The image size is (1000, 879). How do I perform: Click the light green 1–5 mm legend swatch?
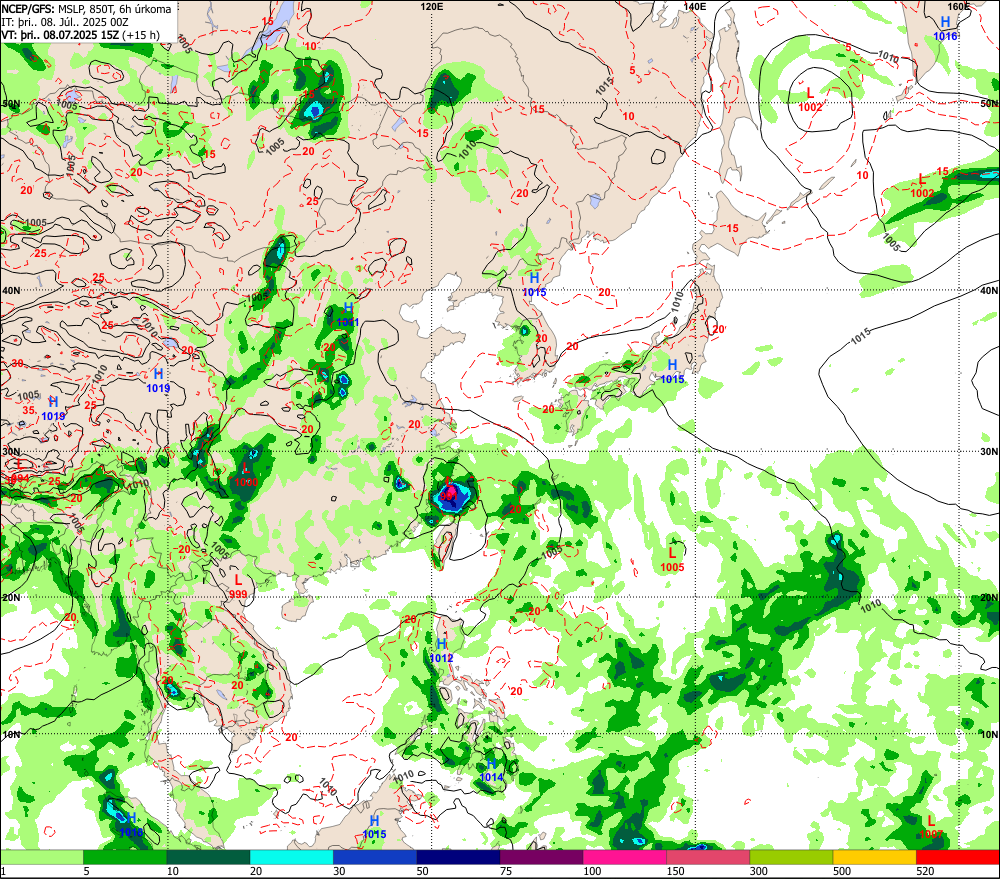click(41, 857)
